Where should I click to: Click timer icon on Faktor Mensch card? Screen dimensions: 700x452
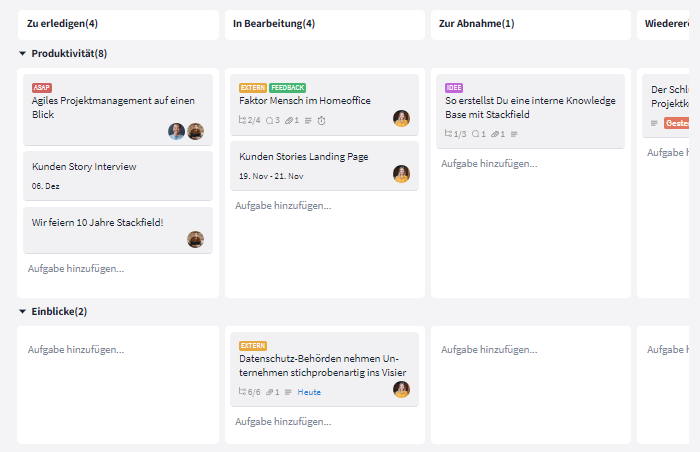pyautogui.click(x=321, y=120)
